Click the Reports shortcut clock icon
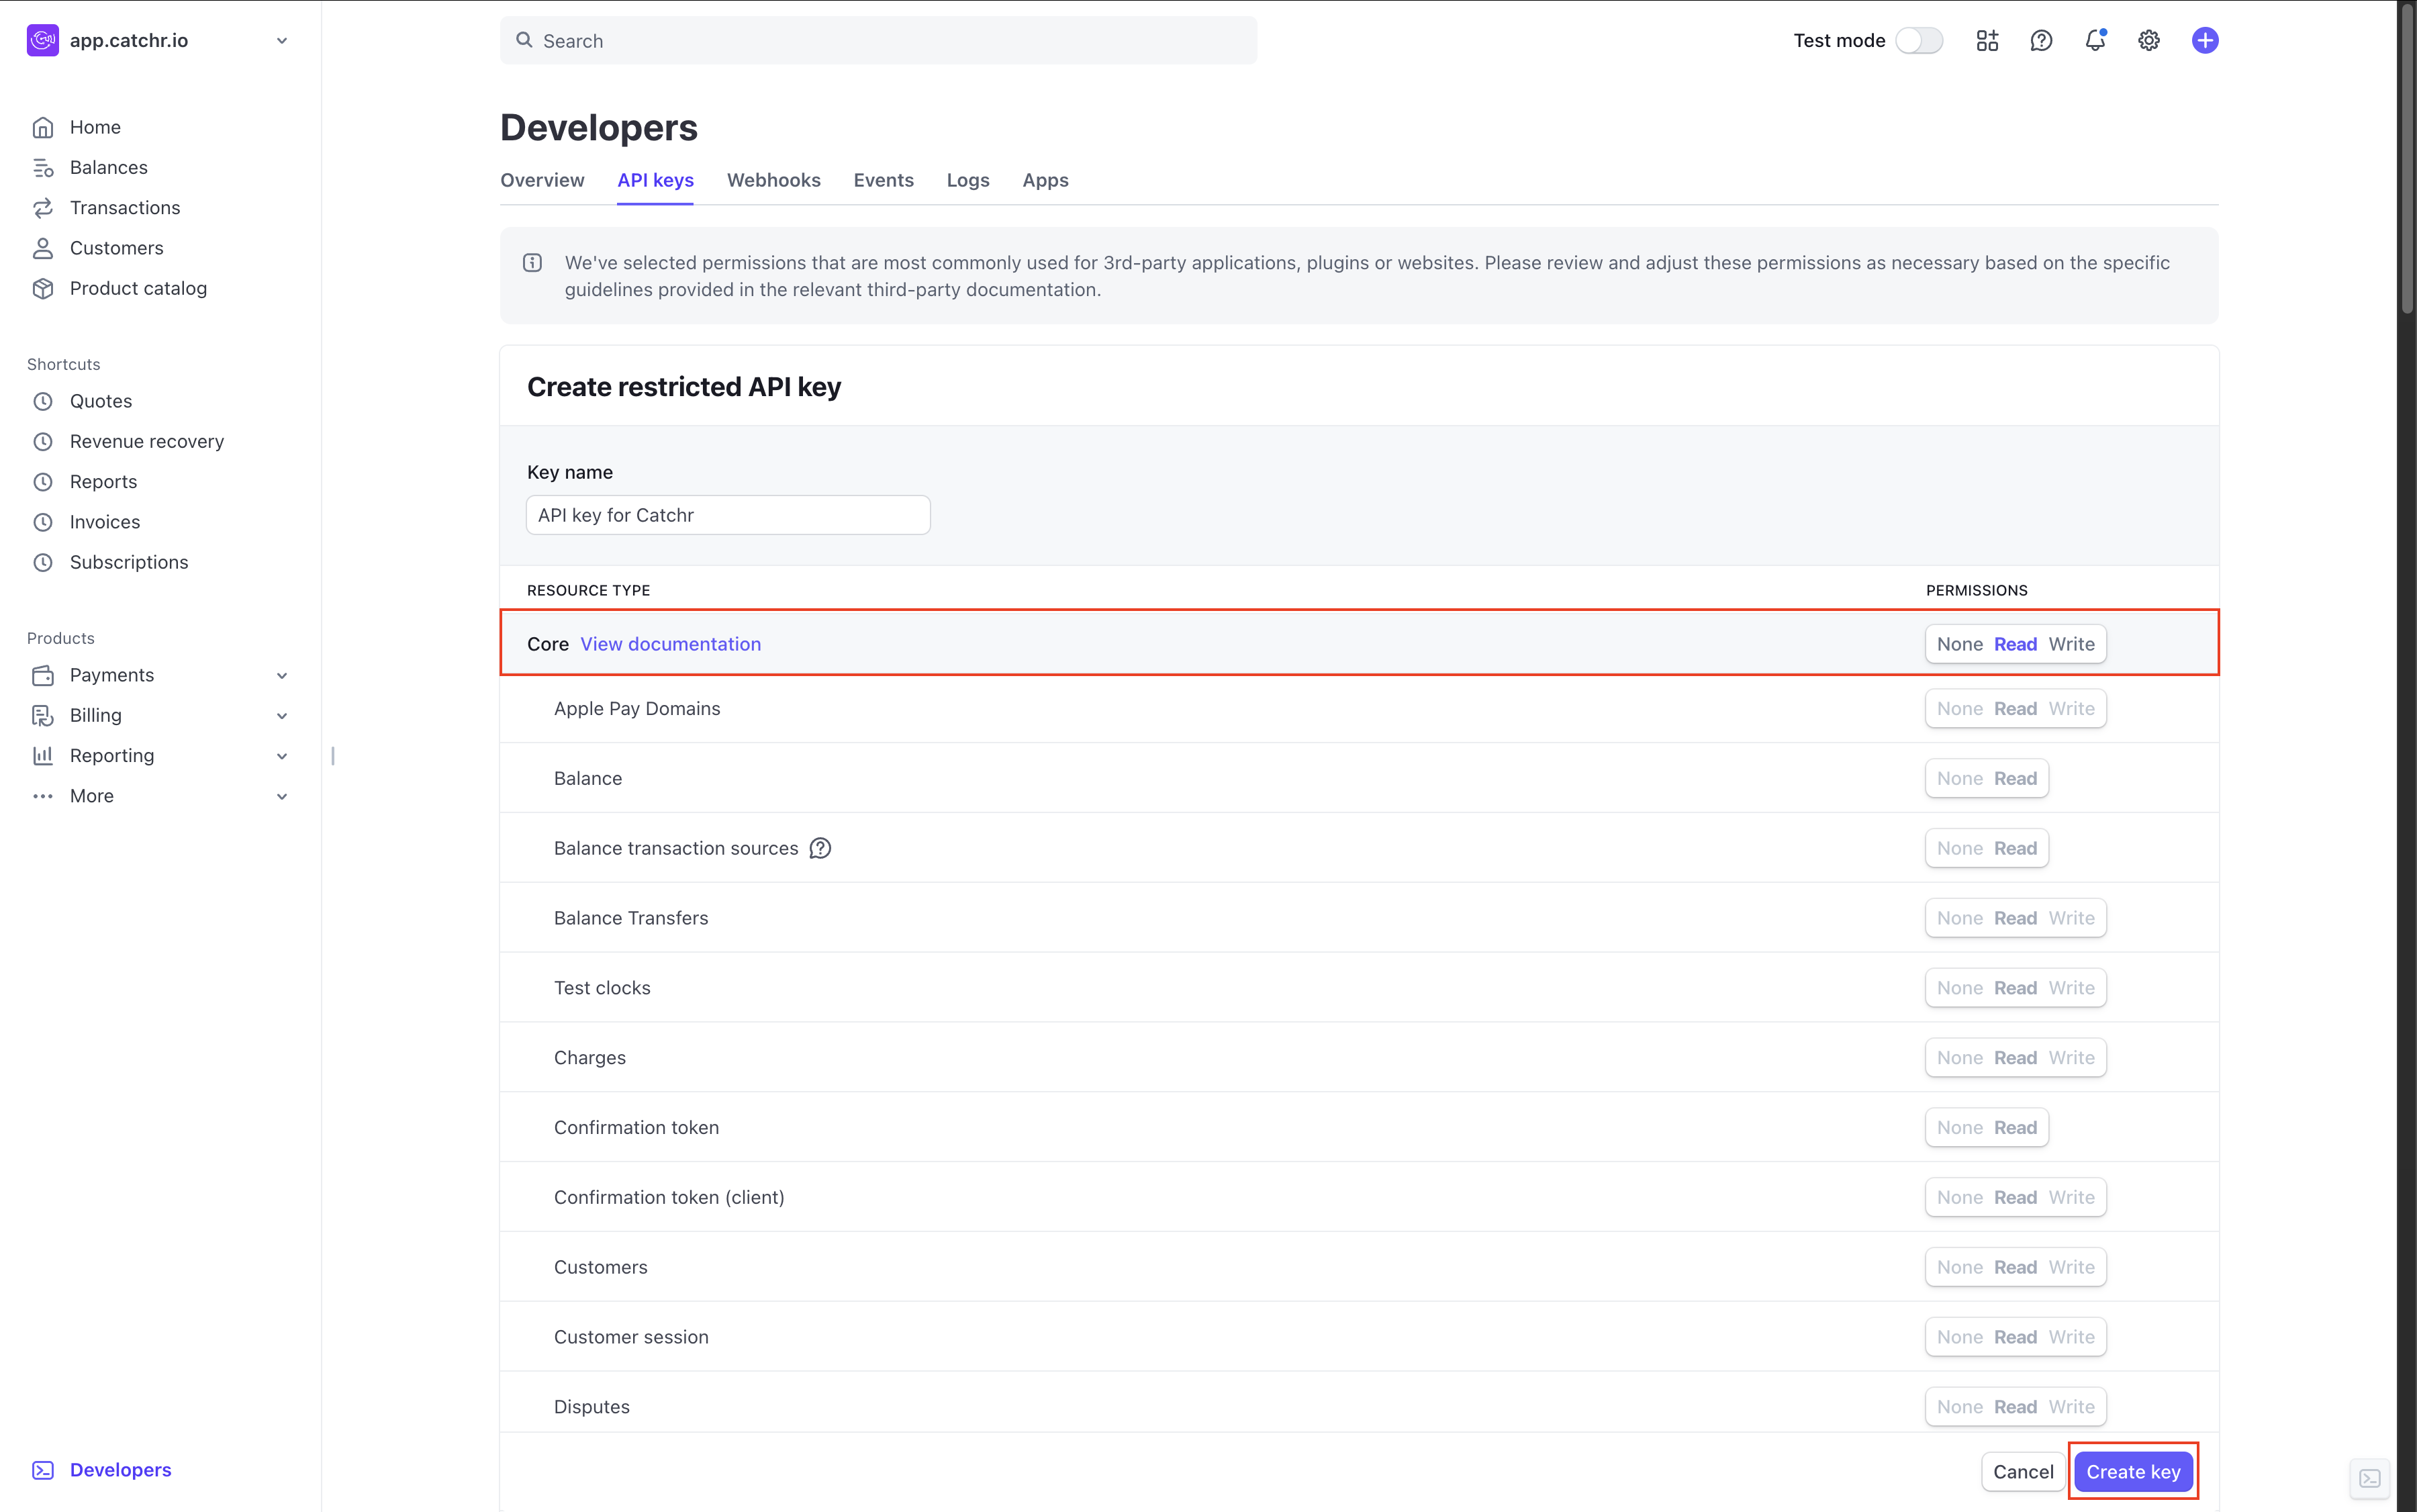This screenshot has height=1512, width=2417. click(42, 482)
